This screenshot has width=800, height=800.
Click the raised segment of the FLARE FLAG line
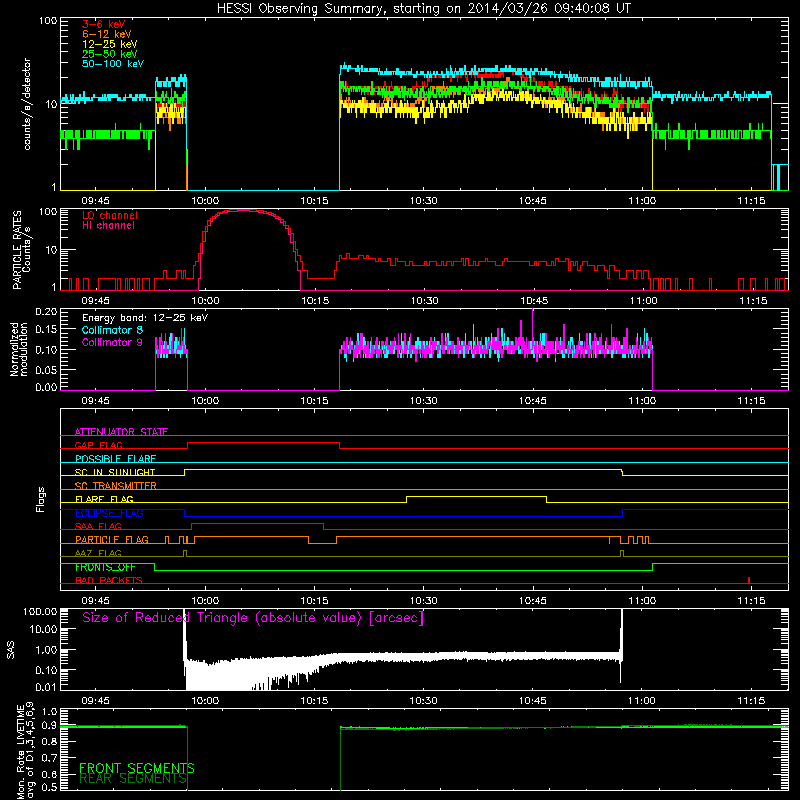pyautogui.click(x=476, y=496)
